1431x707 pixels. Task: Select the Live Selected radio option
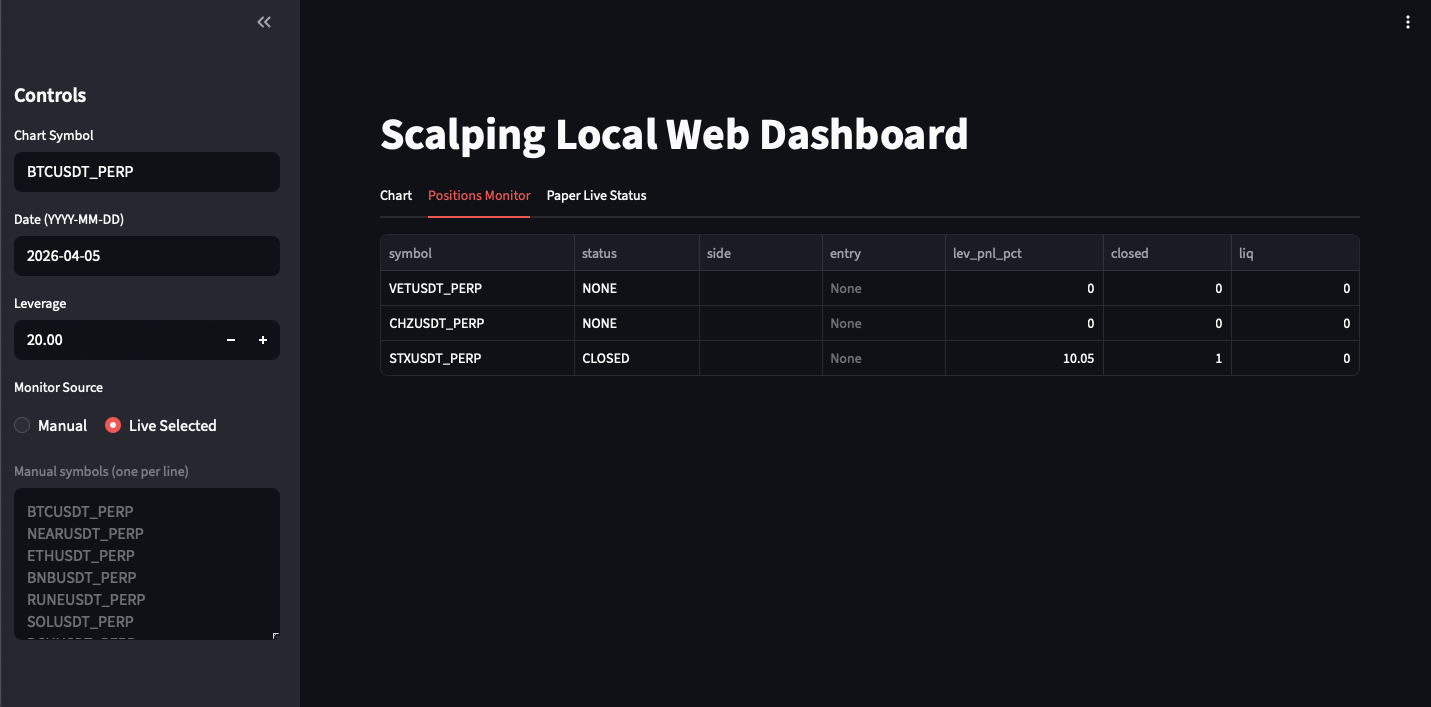coord(114,426)
